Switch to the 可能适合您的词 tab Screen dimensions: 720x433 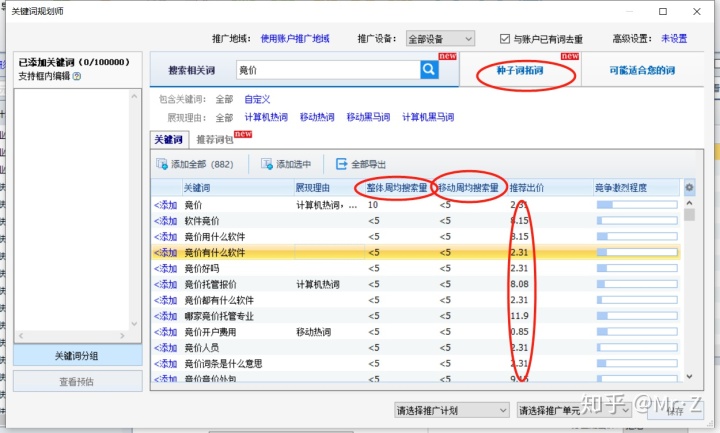pyautogui.click(x=642, y=70)
